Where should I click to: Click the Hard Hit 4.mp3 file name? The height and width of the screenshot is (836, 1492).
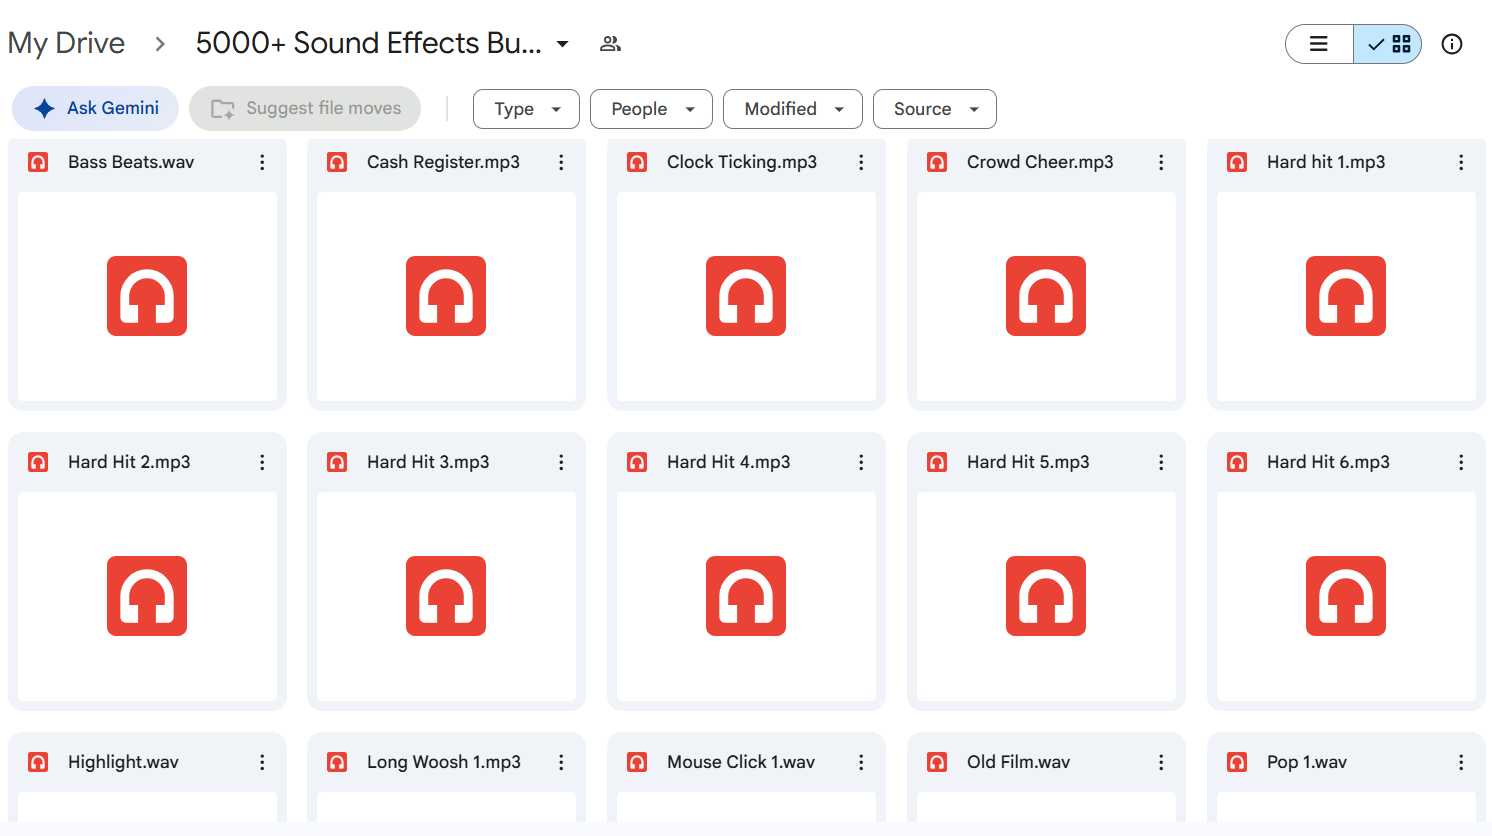(x=729, y=462)
